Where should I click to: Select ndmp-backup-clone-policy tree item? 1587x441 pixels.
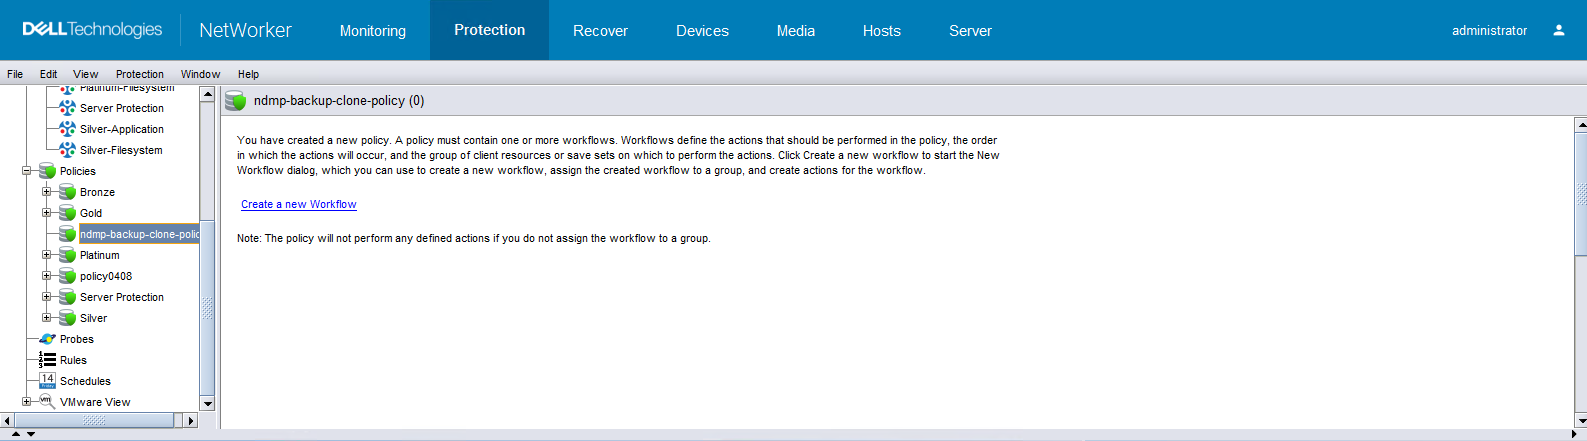pos(139,234)
